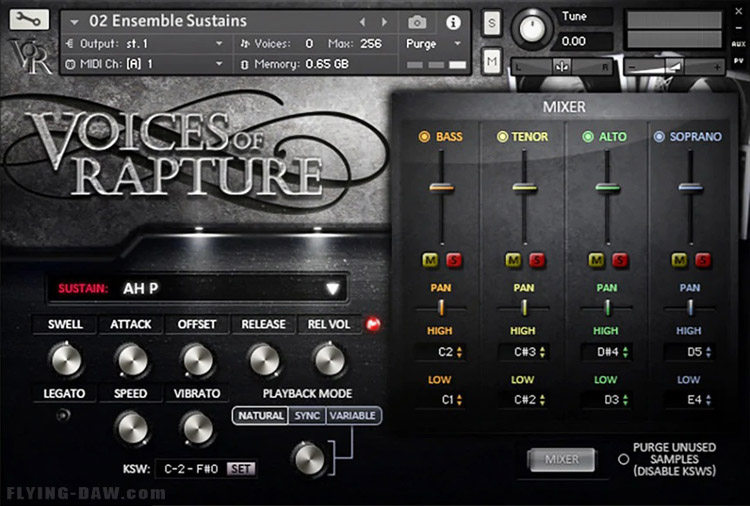
Task: Turn the SWELL knob
Action: pos(66,359)
